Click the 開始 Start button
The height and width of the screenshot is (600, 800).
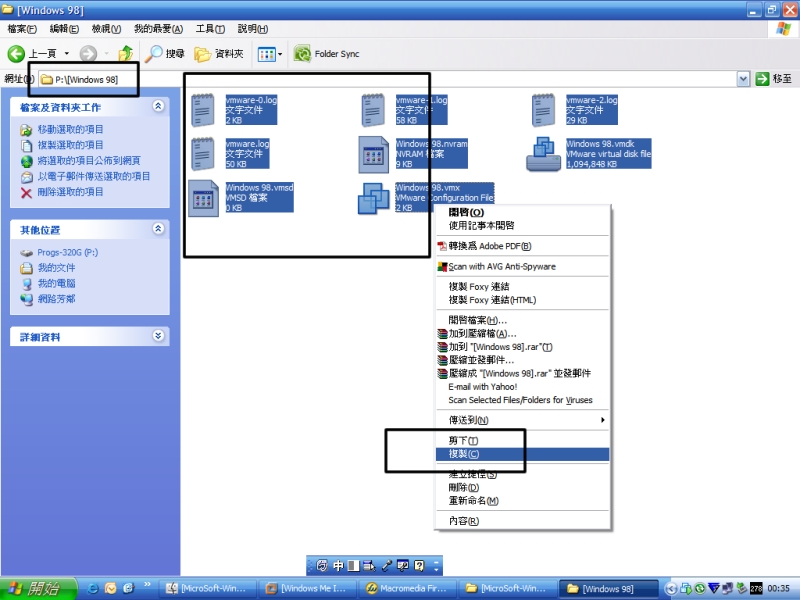coord(38,589)
